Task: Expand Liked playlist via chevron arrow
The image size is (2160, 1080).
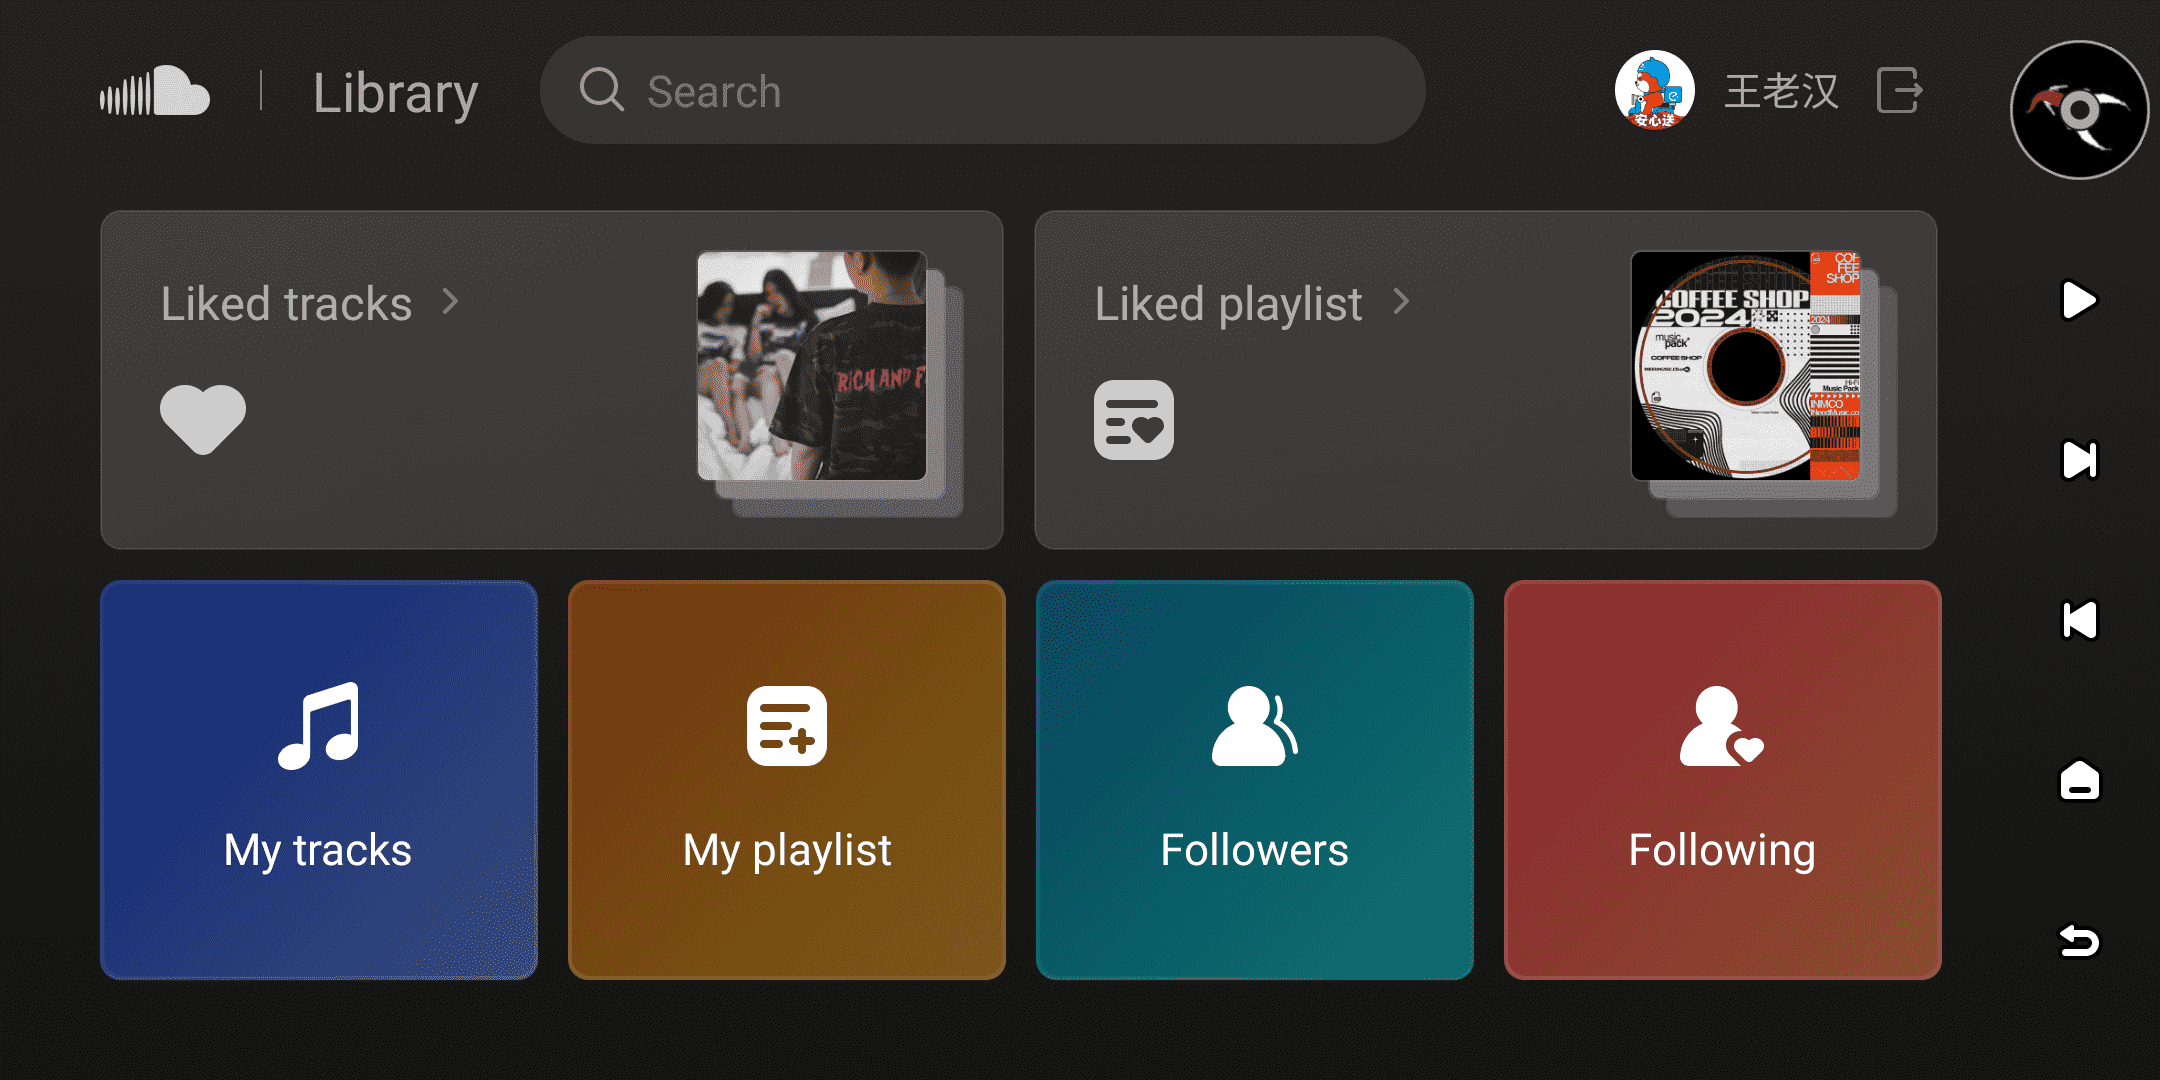Action: pos(1401,301)
